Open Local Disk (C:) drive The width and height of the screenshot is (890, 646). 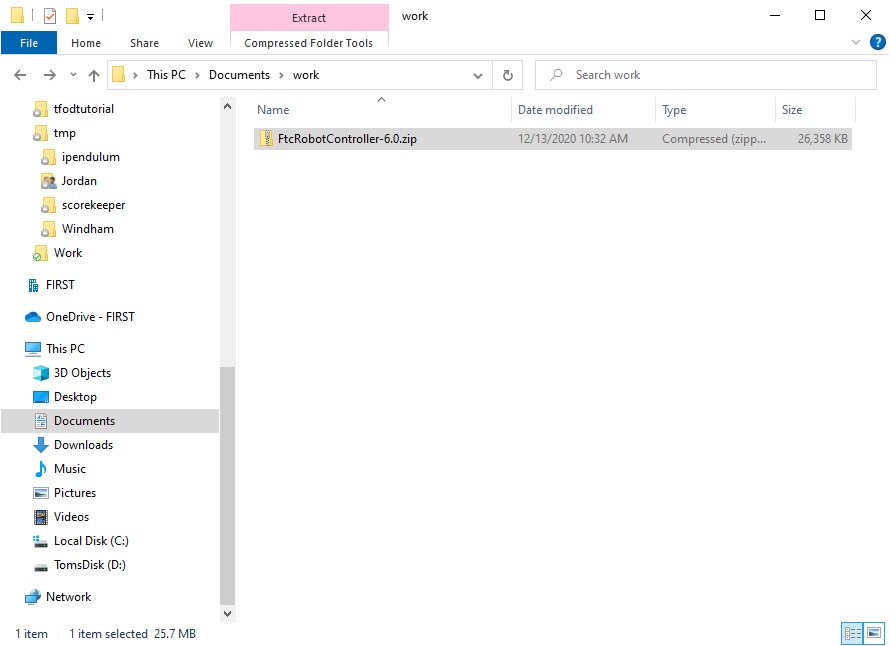click(x=91, y=541)
